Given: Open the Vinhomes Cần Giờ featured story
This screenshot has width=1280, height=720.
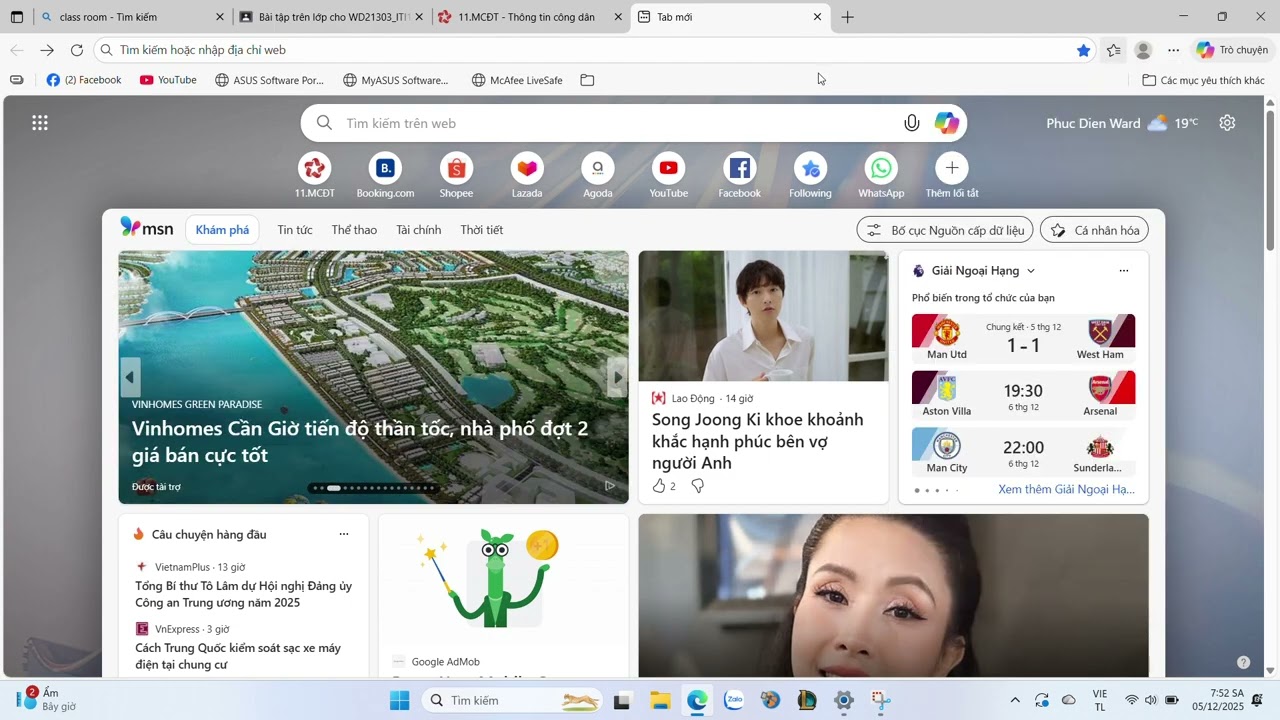Looking at the screenshot, I should tap(373, 377).
